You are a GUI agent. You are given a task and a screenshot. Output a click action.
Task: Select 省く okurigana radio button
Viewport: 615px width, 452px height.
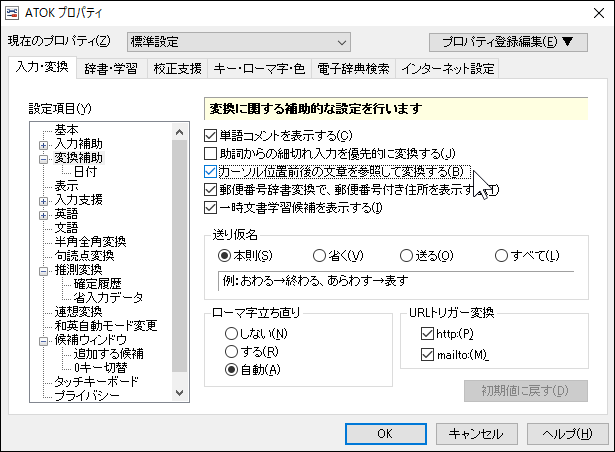(319, 256)
